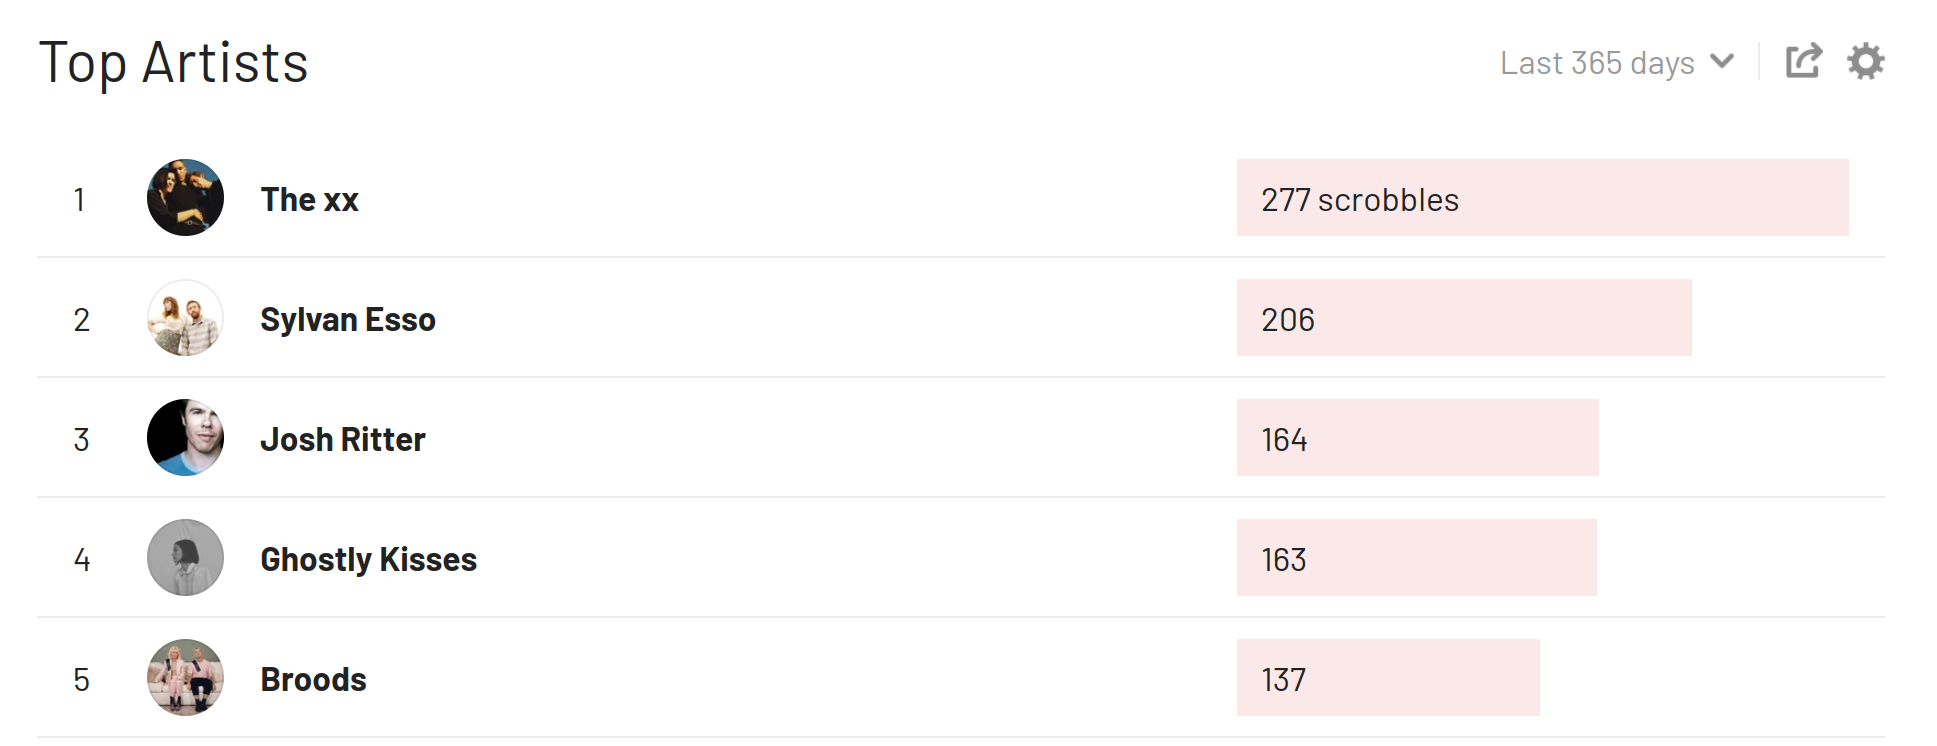The image size is (1937, 746).
Task: Click the chevron beside Last 365 days
Action: pos(1722,61)
